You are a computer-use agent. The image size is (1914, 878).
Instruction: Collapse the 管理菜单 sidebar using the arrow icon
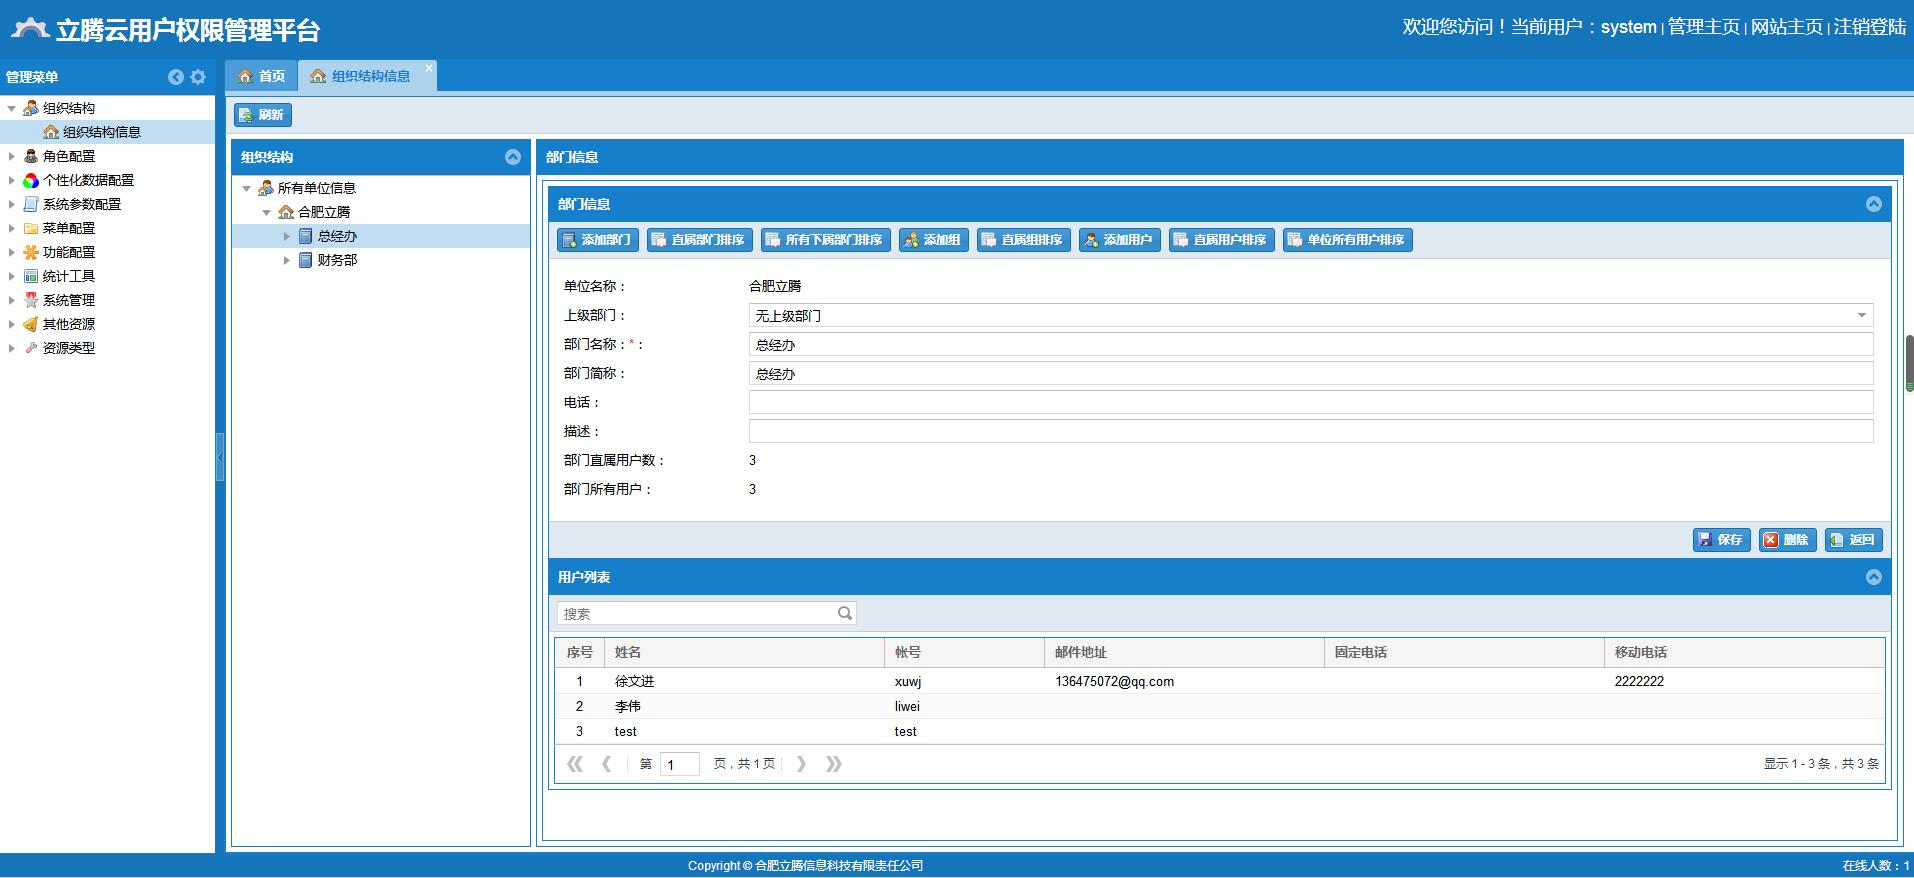click(176, 77)
